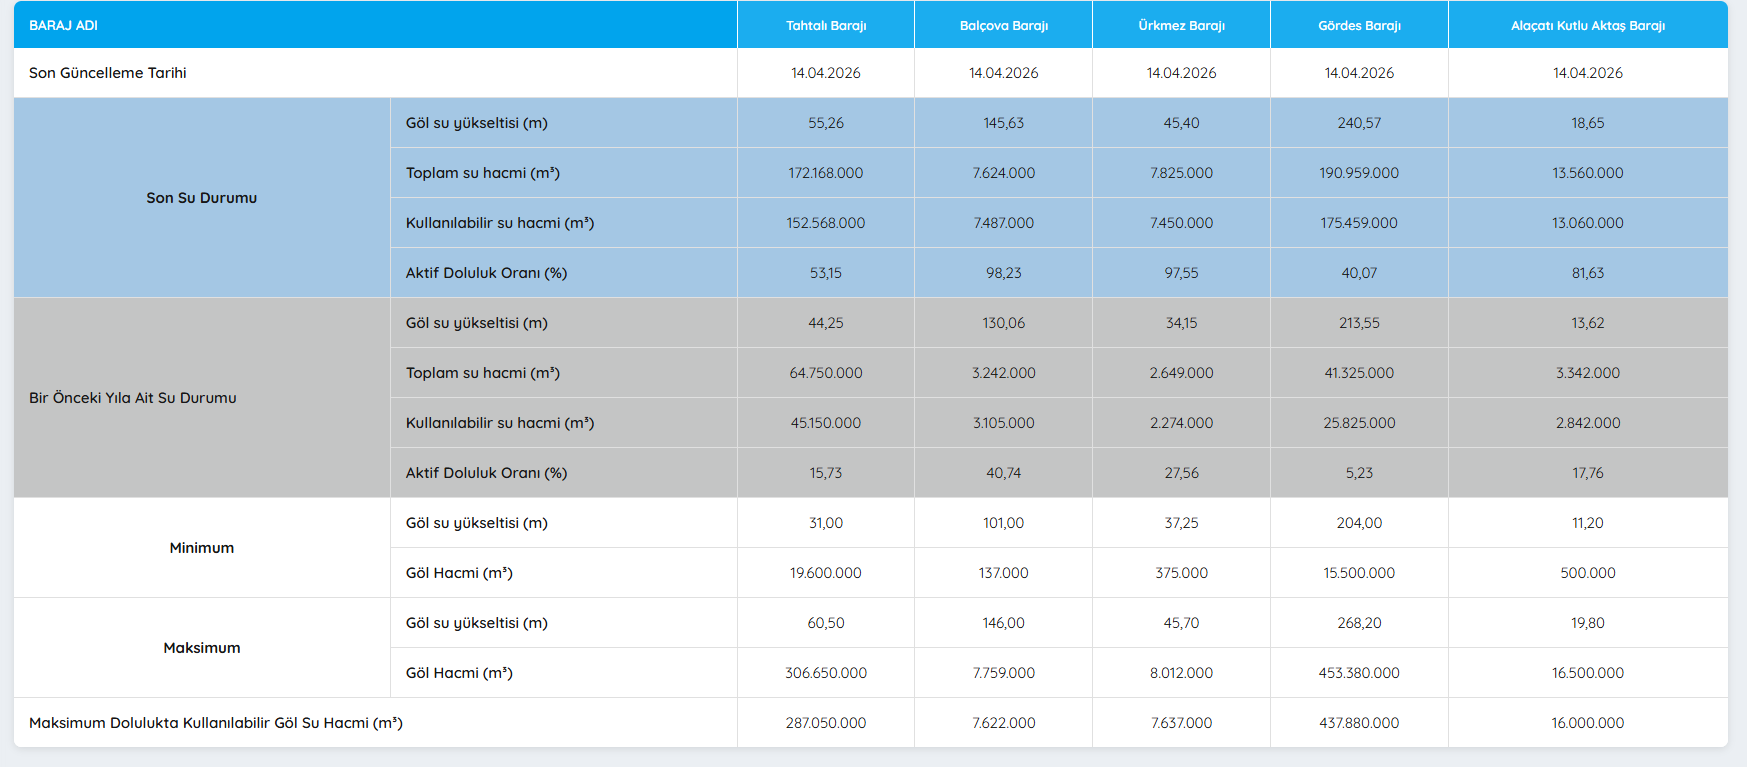The height and width of the screenshot is (767, 1747).
Task: Click Tahtalı's current fill rate 53,15
Action: [825, 273]
